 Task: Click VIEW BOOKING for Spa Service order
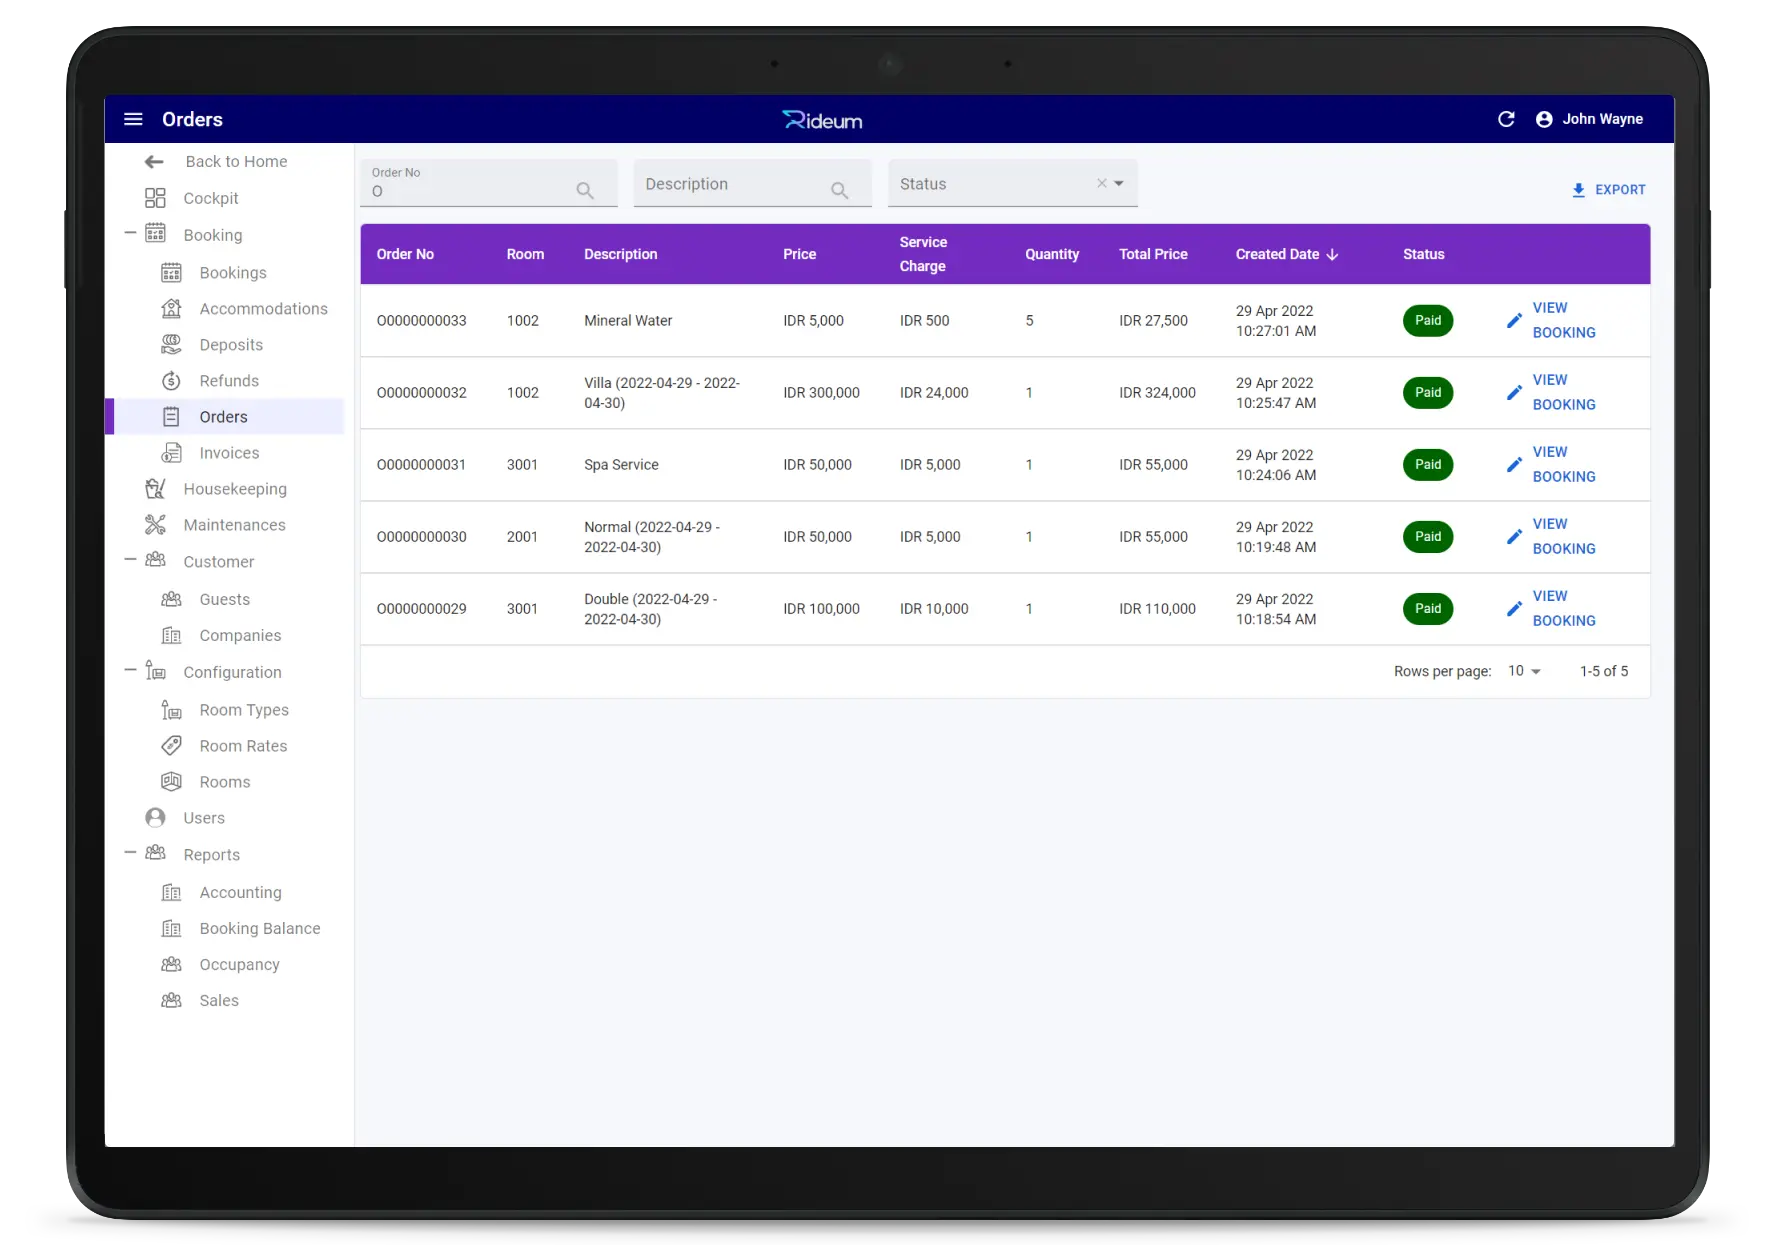1563,465
